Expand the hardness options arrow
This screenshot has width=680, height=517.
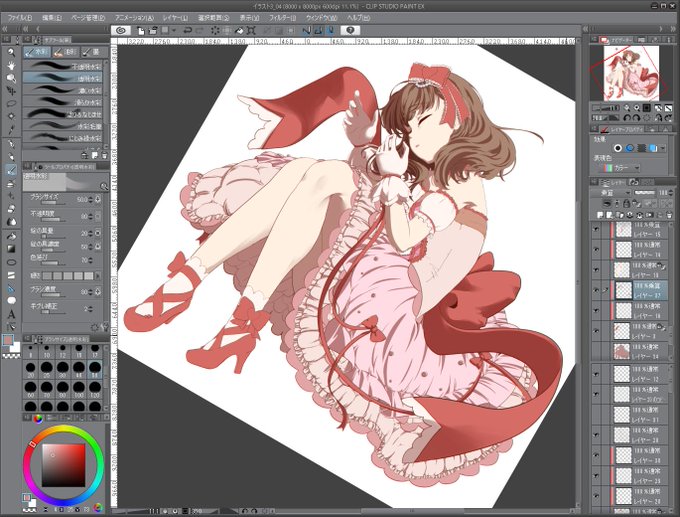coord(98,276)
